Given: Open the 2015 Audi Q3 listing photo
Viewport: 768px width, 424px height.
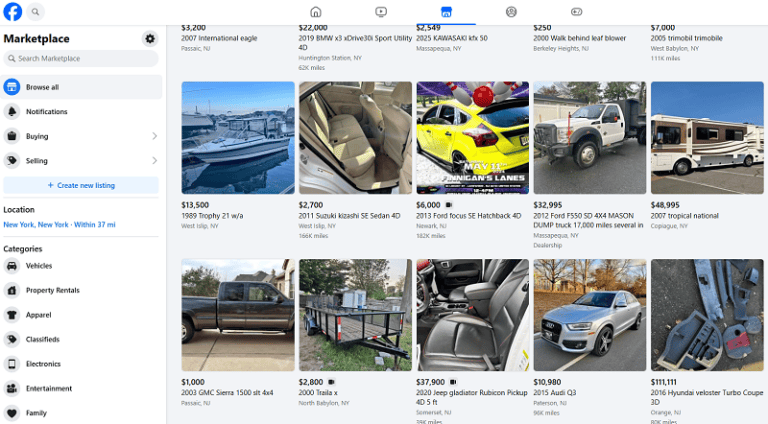Looking at the screenshot, I should pyautogui.click(x=590, y=315).
